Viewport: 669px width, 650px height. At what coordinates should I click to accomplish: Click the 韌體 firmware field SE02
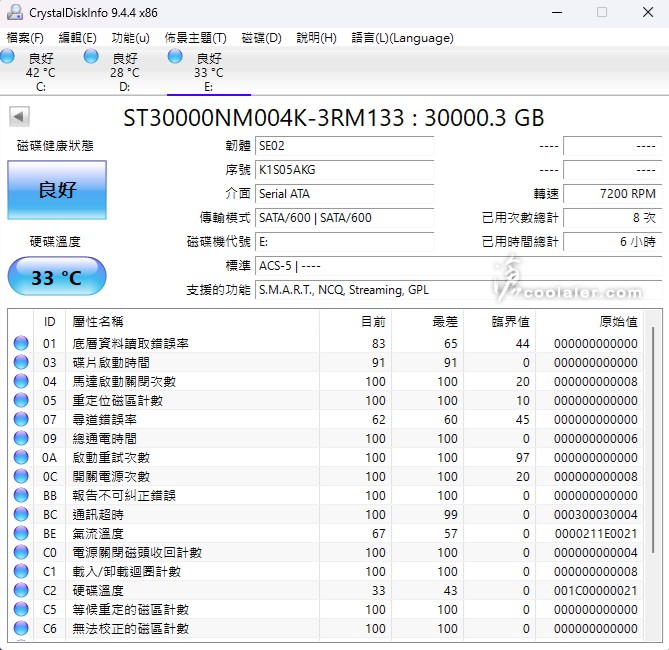pos(345,146)
